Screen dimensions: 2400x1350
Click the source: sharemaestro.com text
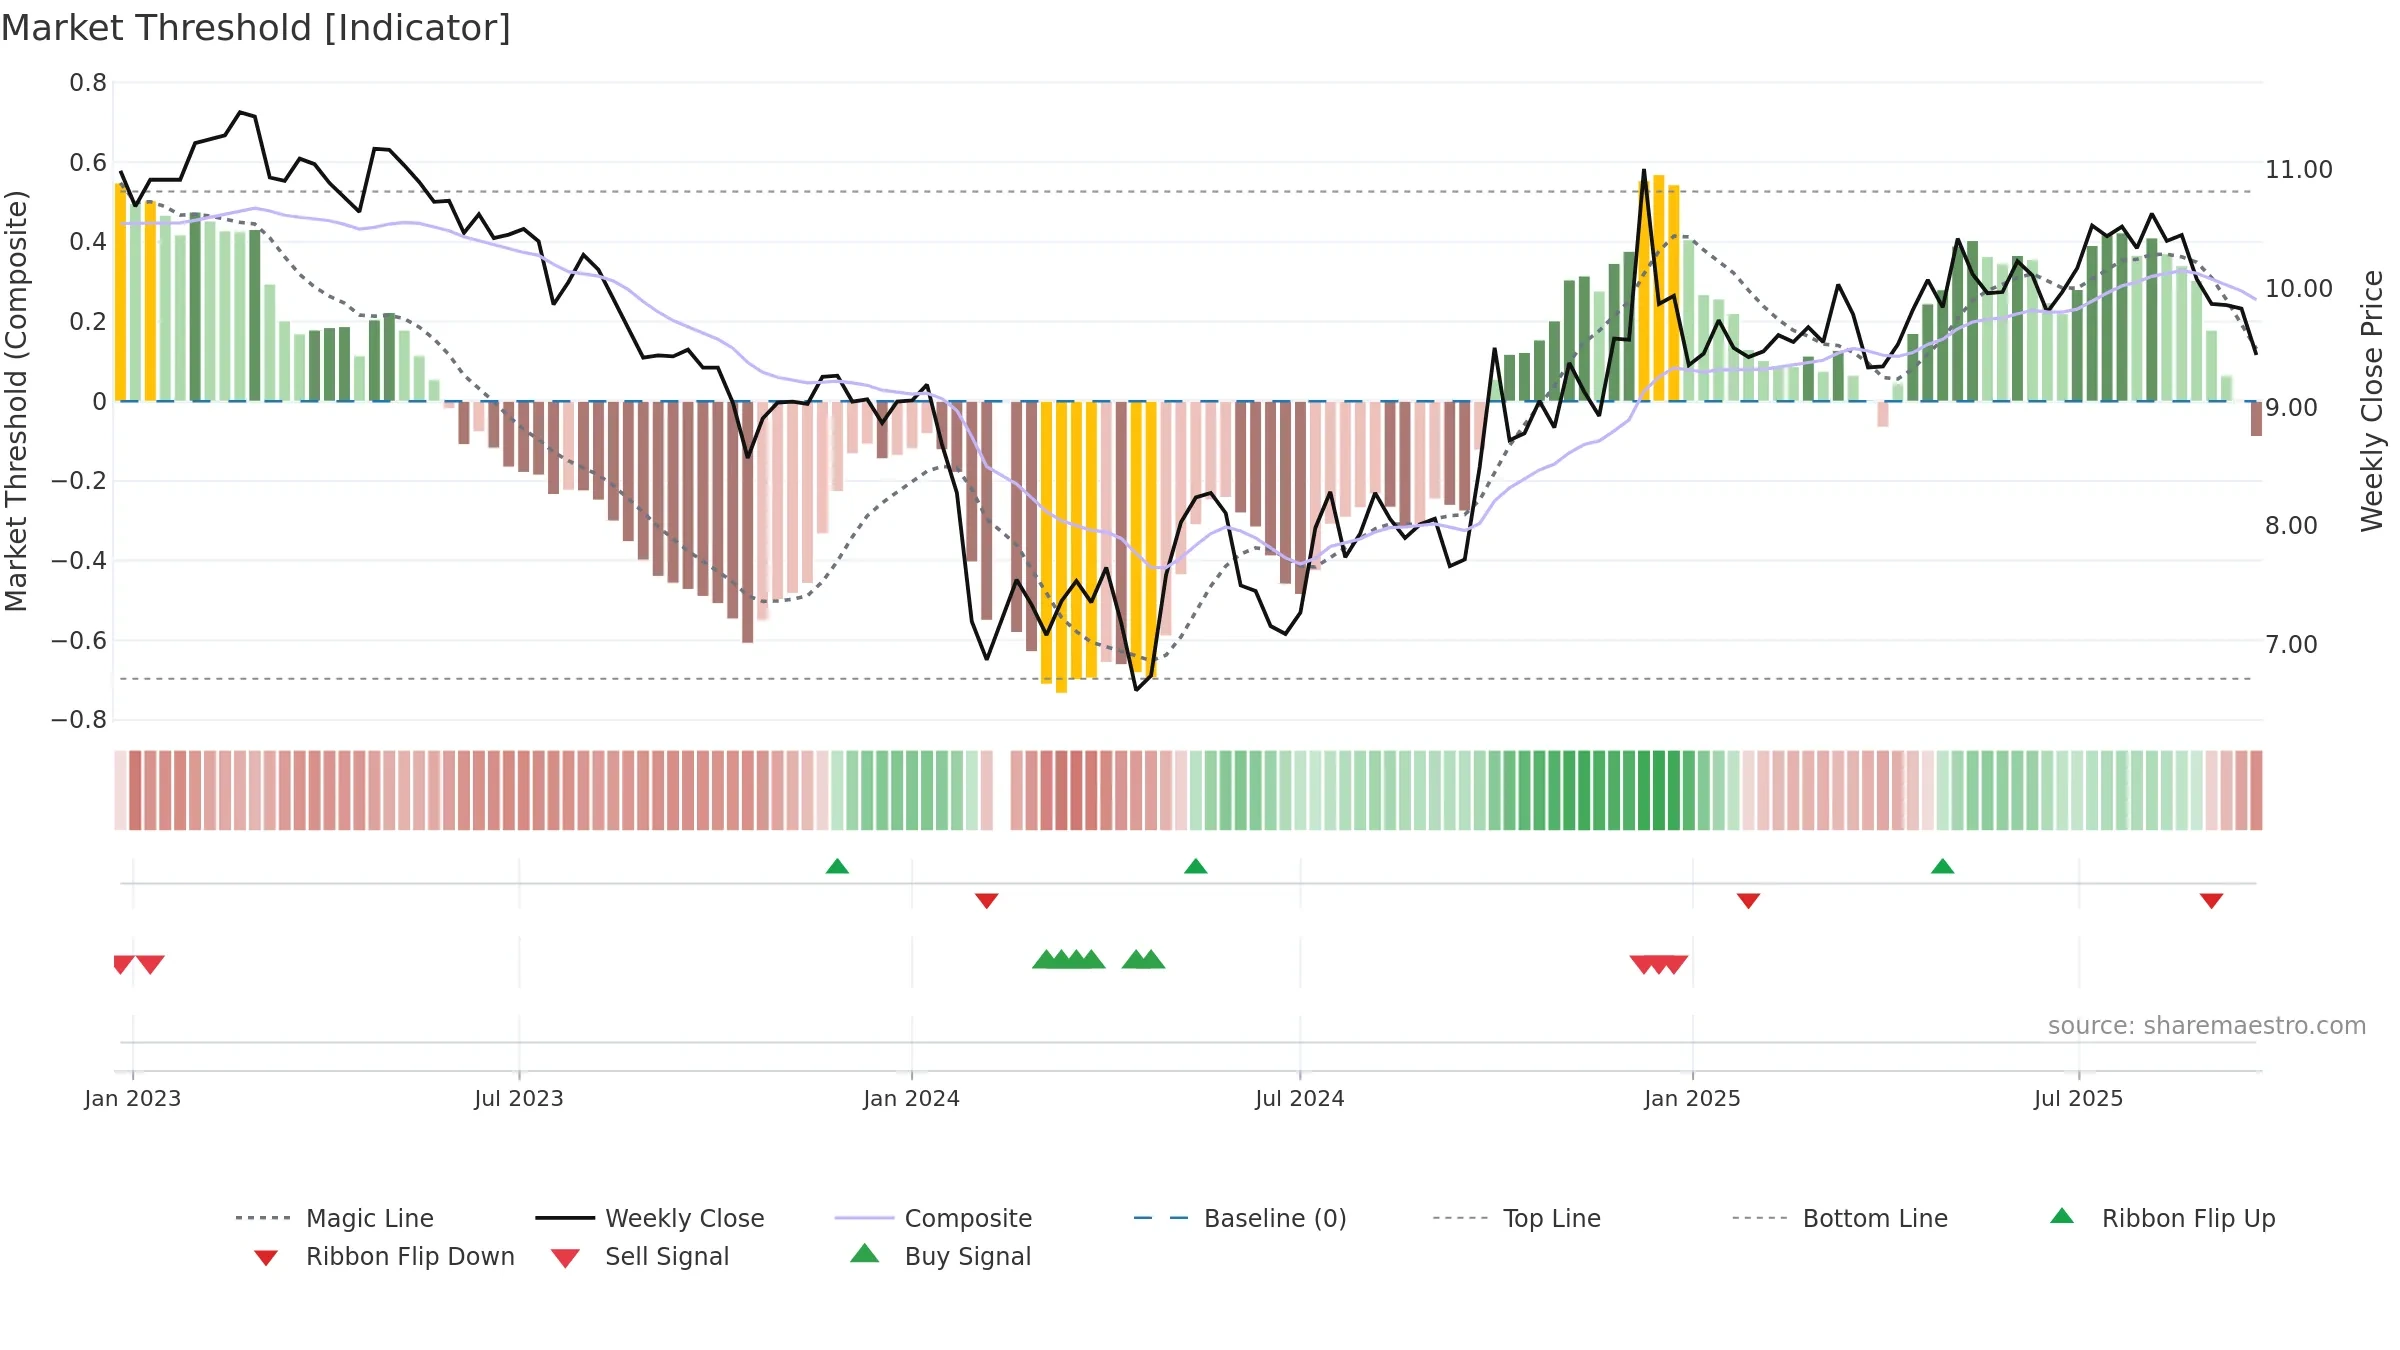(2207, 1026)
